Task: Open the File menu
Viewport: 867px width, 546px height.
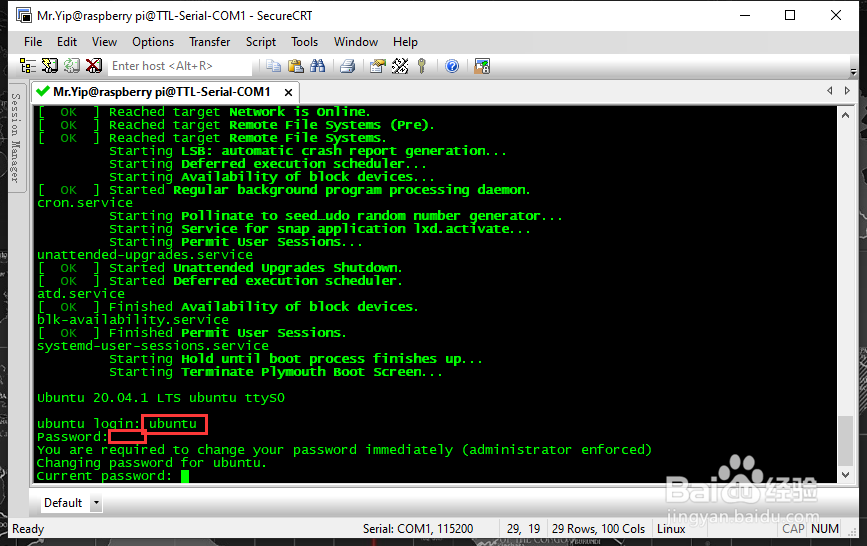Action: point(33,42)
